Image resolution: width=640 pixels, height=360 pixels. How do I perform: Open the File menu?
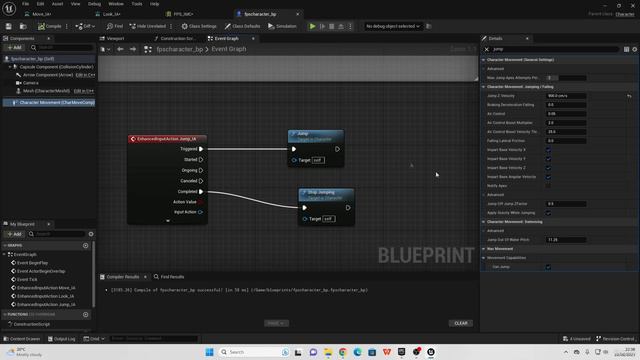[26, 4]
